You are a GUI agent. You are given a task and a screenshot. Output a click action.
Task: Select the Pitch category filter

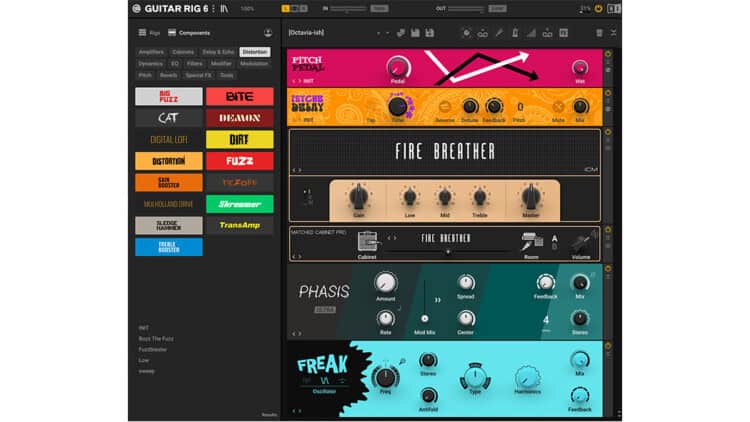[x=145, y=75]
